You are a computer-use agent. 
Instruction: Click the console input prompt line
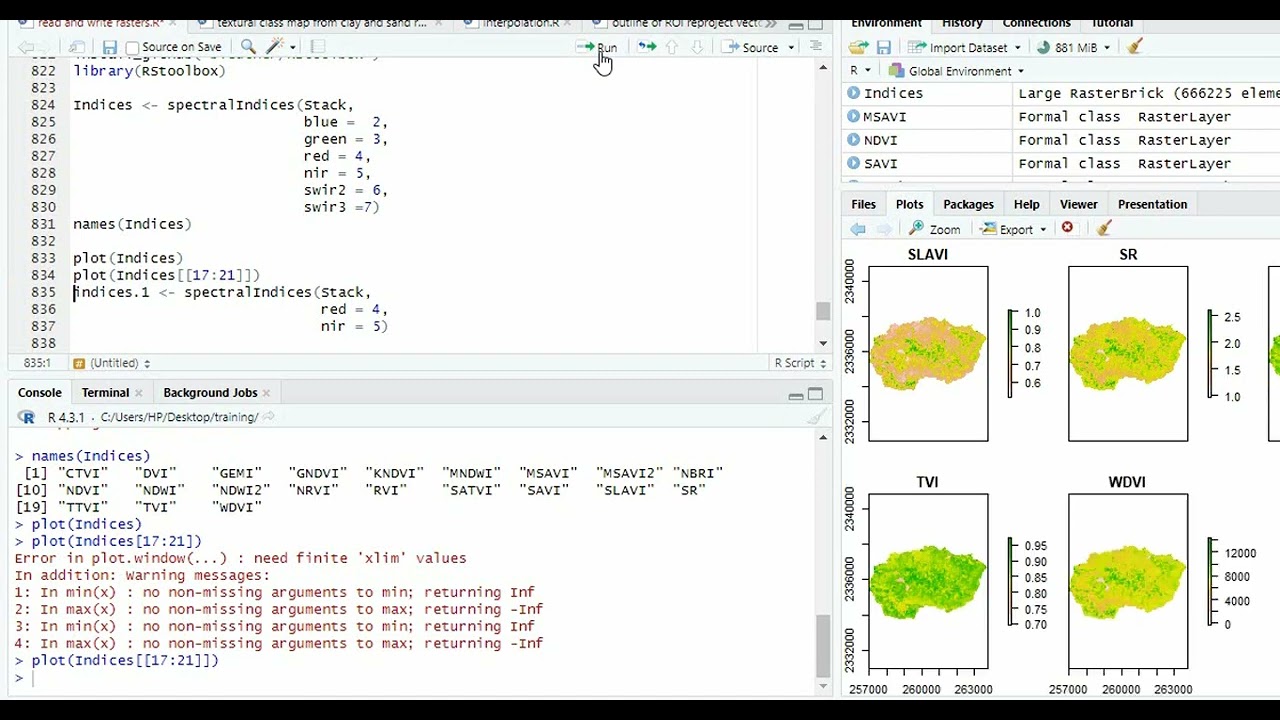tap(420, 678)
